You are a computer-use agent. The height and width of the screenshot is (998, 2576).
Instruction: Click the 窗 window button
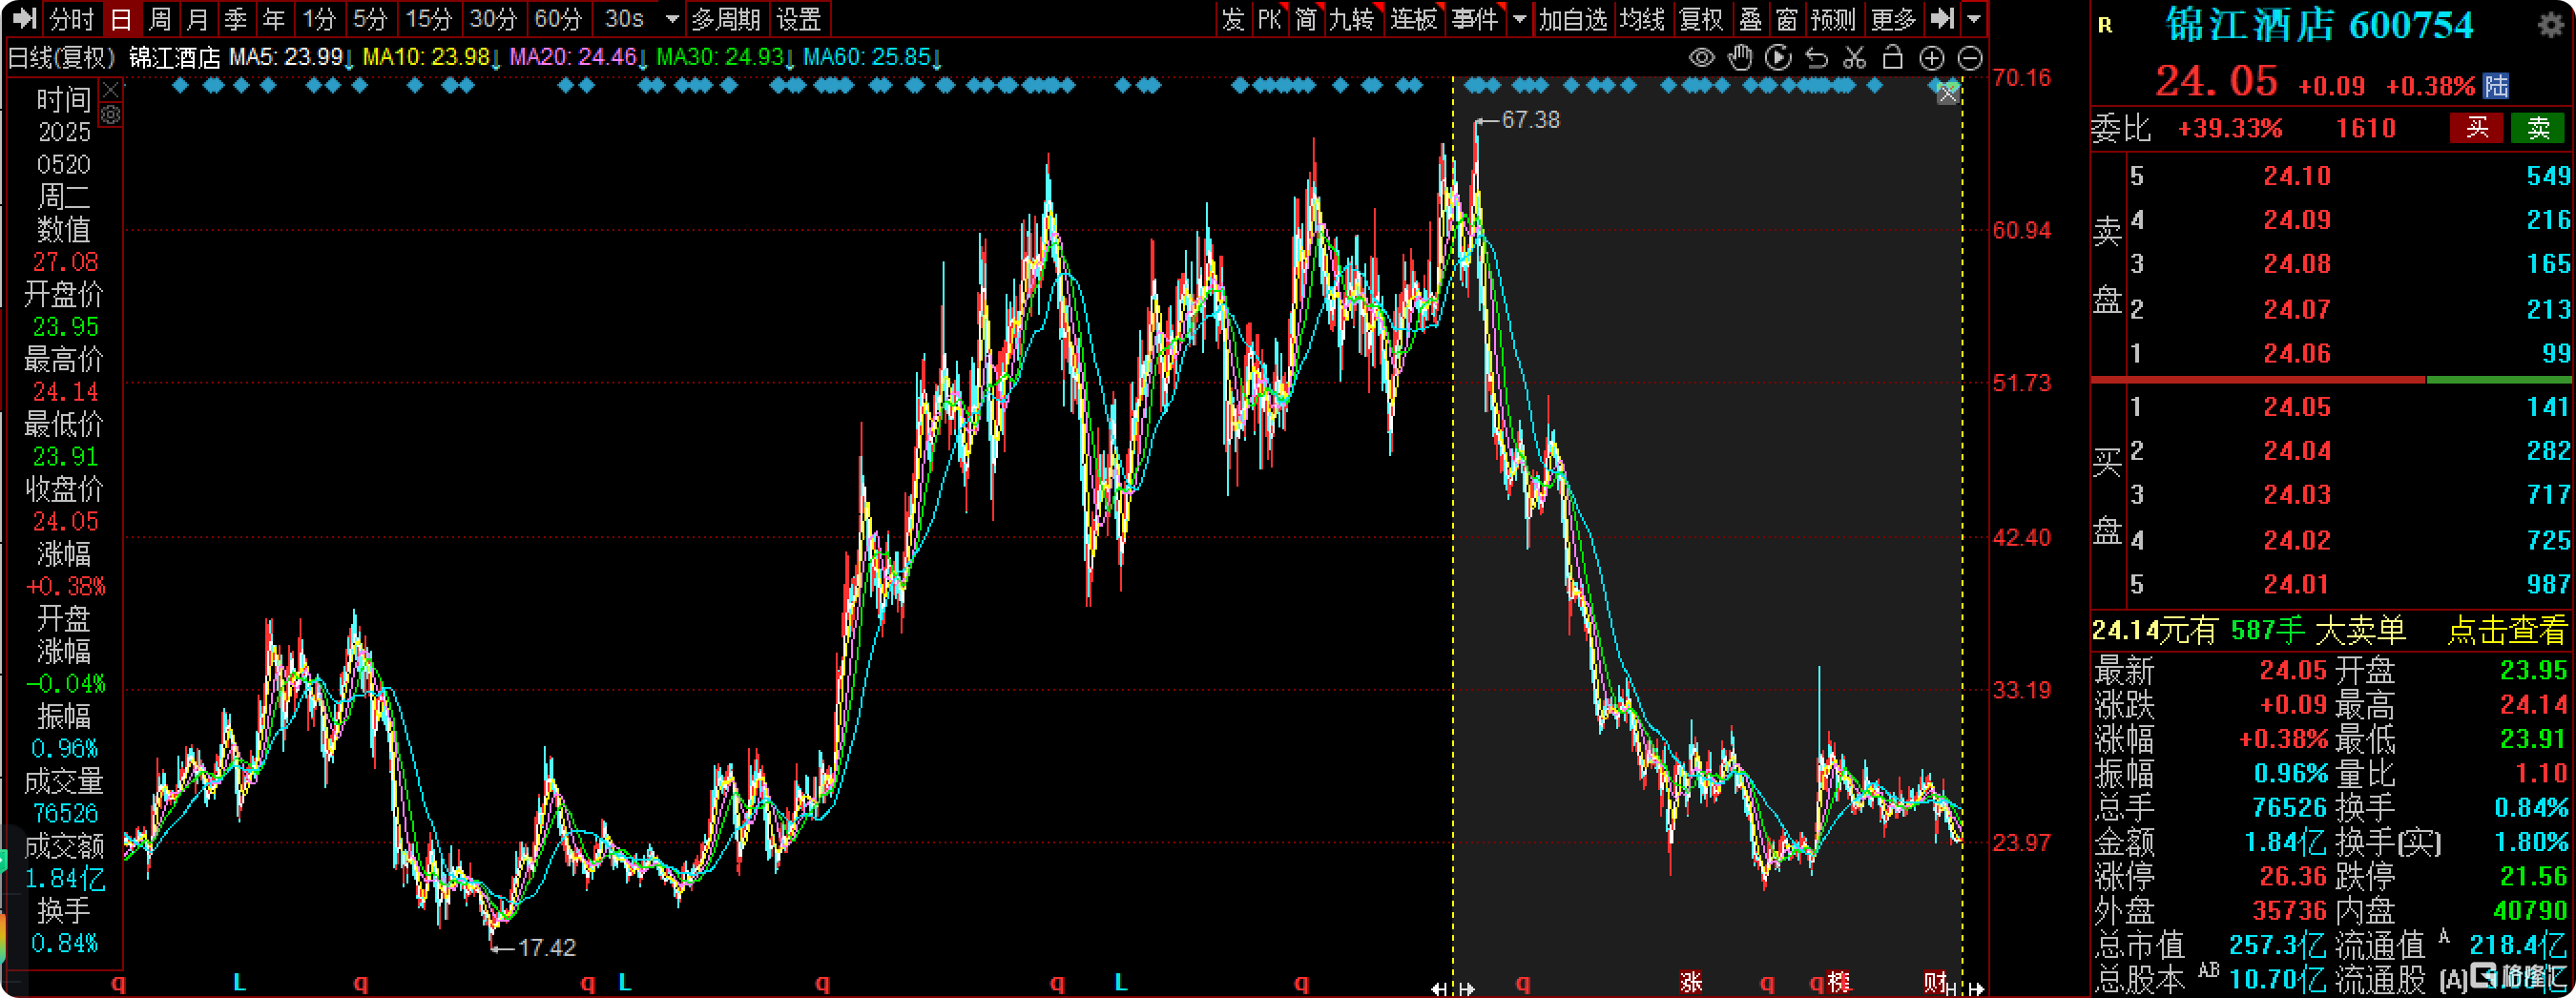click(x=1788, y=18)
